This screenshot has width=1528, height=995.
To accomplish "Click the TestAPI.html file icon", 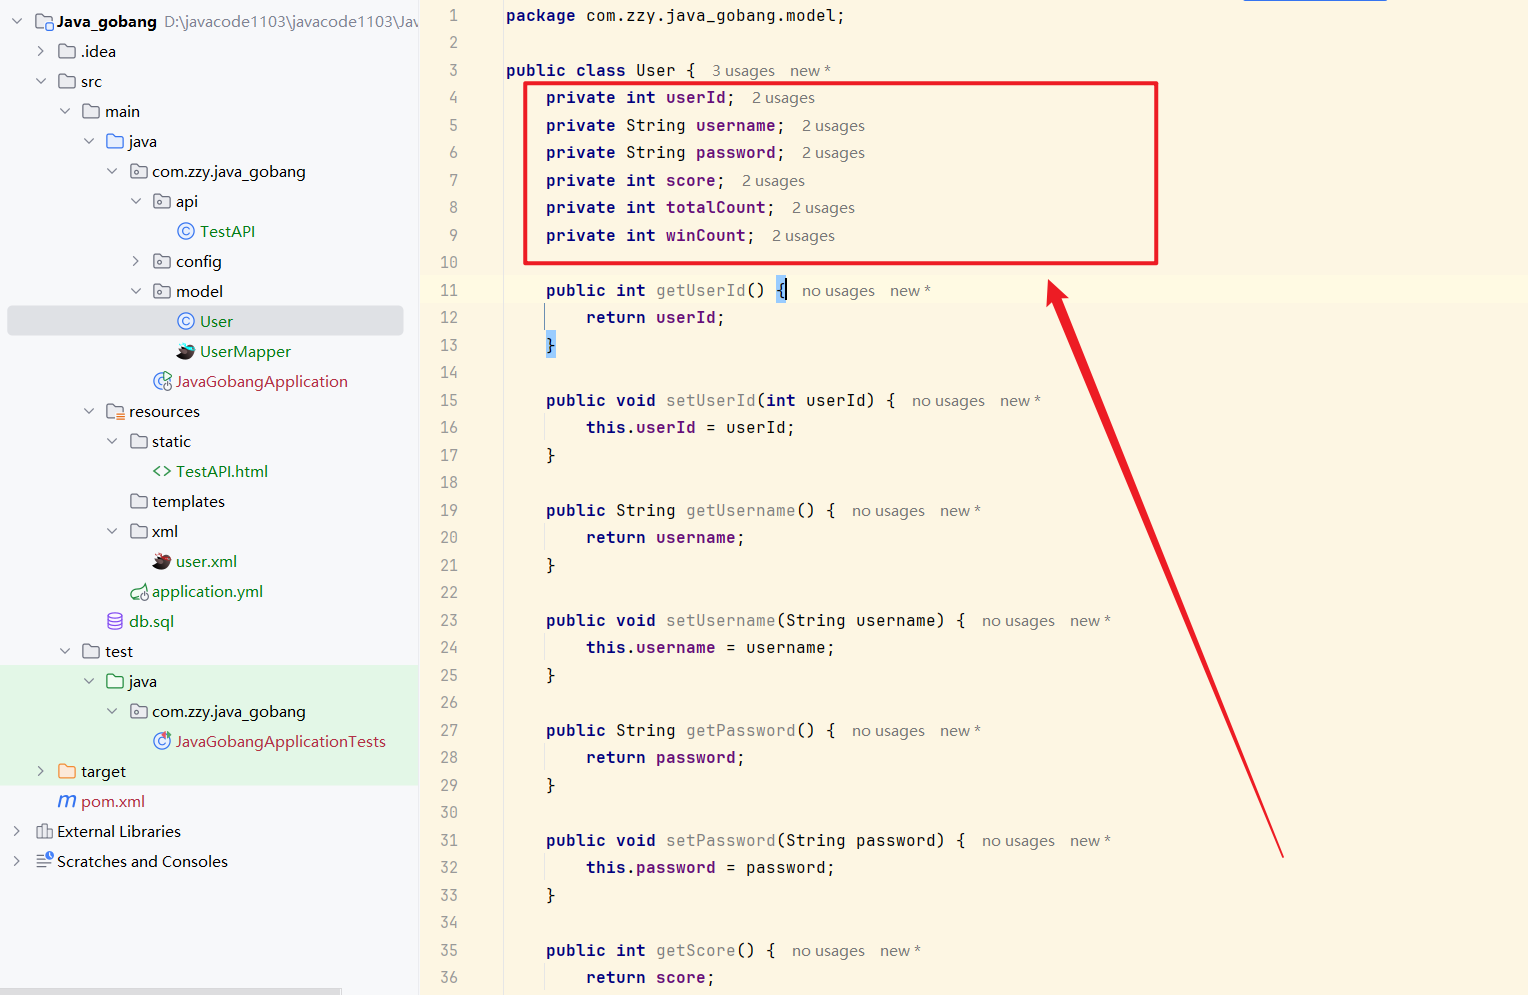I will [x=162, y=471].
